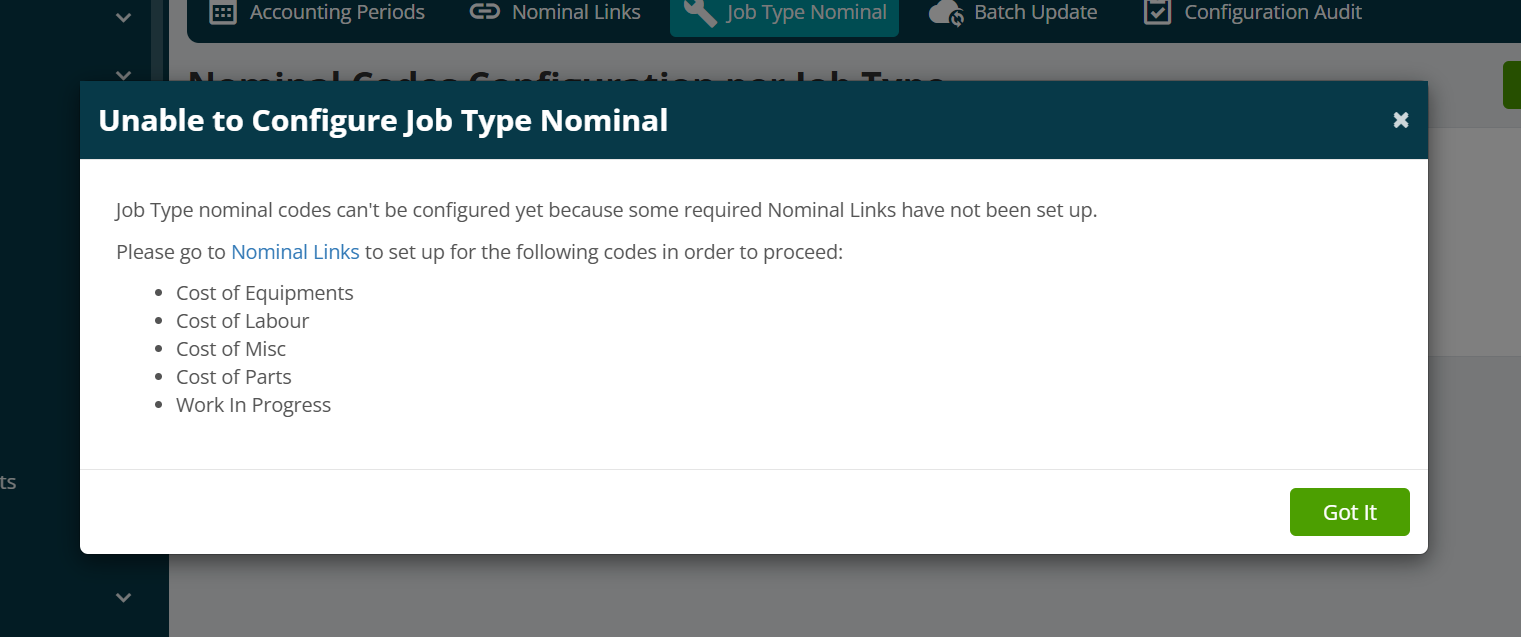Click the Nominal Links chain icon
Image resolution: width=1521 pixels, height=637 pixels.
[485, 12]
